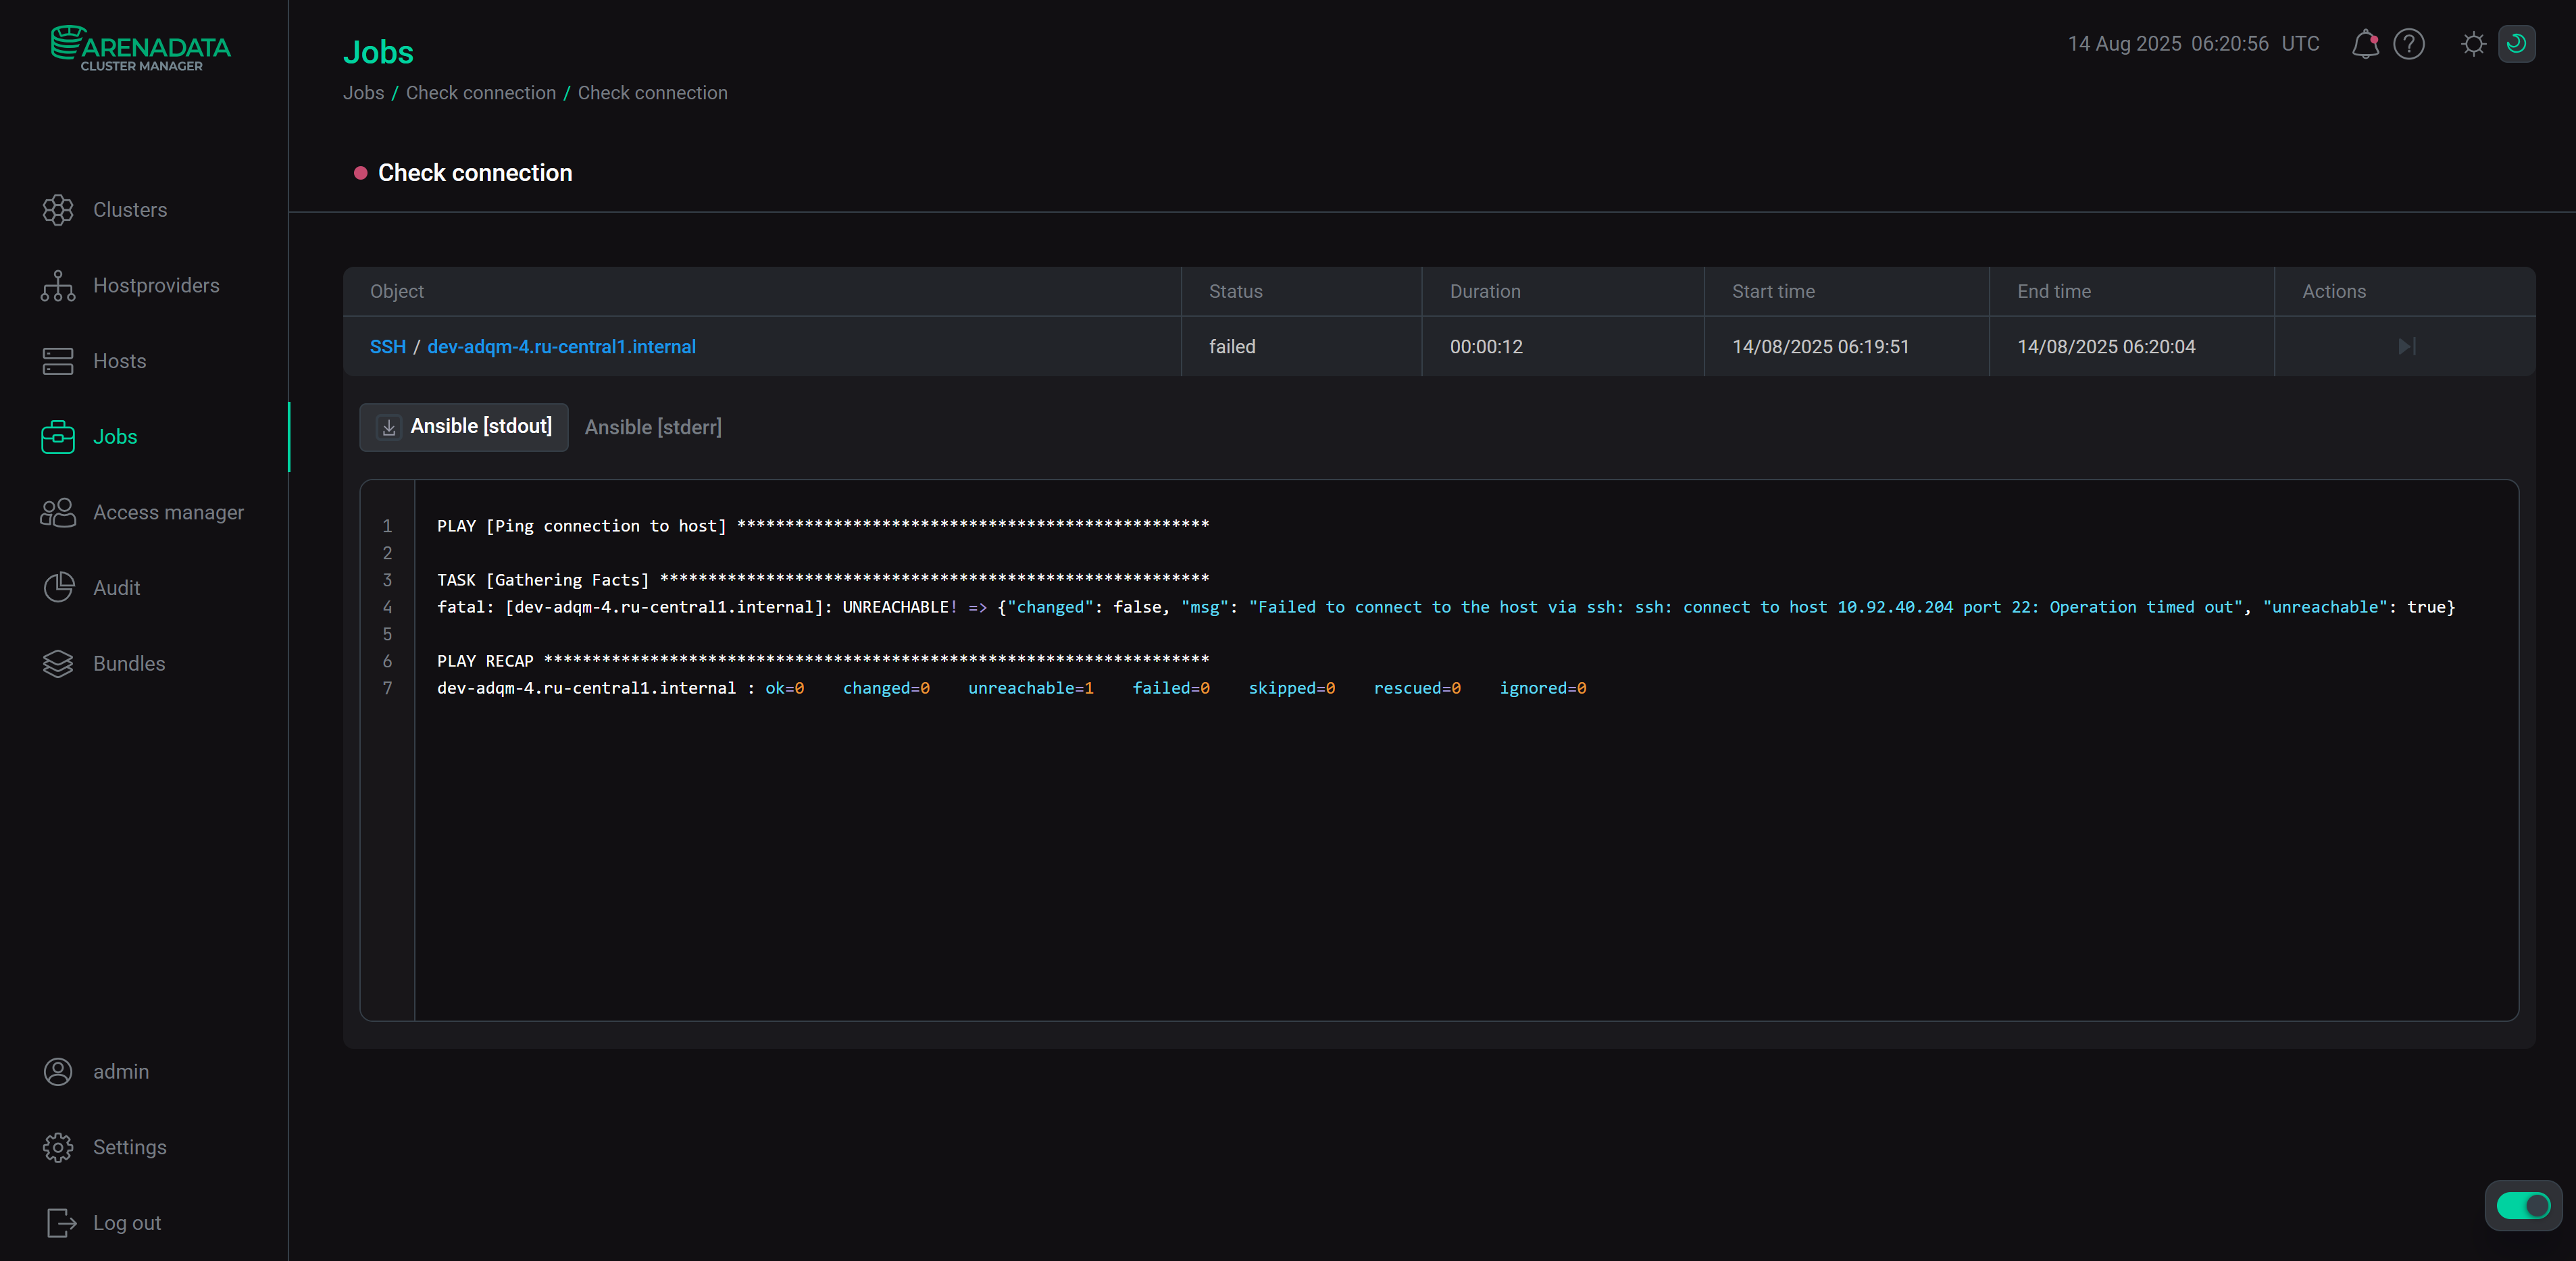Screen dimensions: 2576x1261
Task: Click the fatal UNREACHABLE log line
Action: 1446,606
